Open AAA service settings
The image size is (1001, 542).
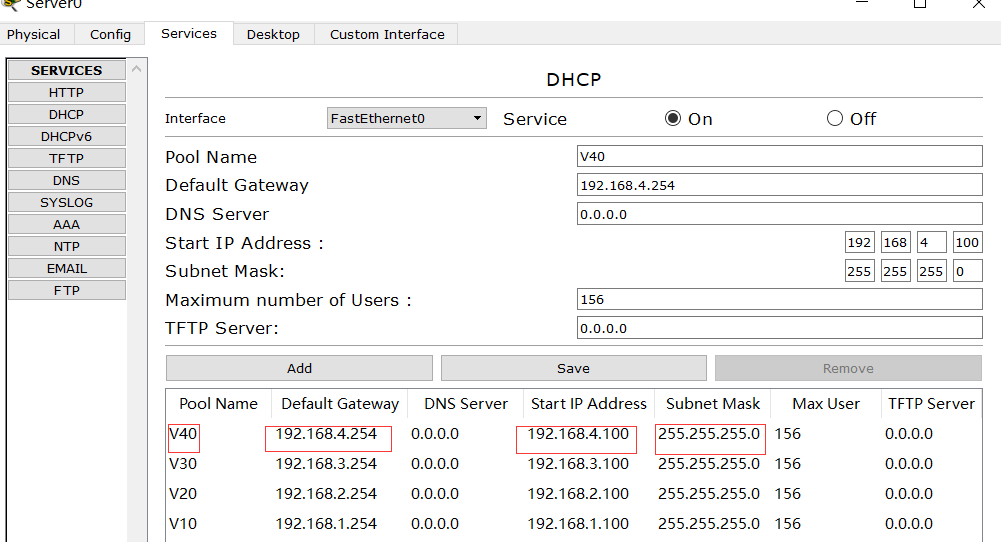tap(66, 225)
